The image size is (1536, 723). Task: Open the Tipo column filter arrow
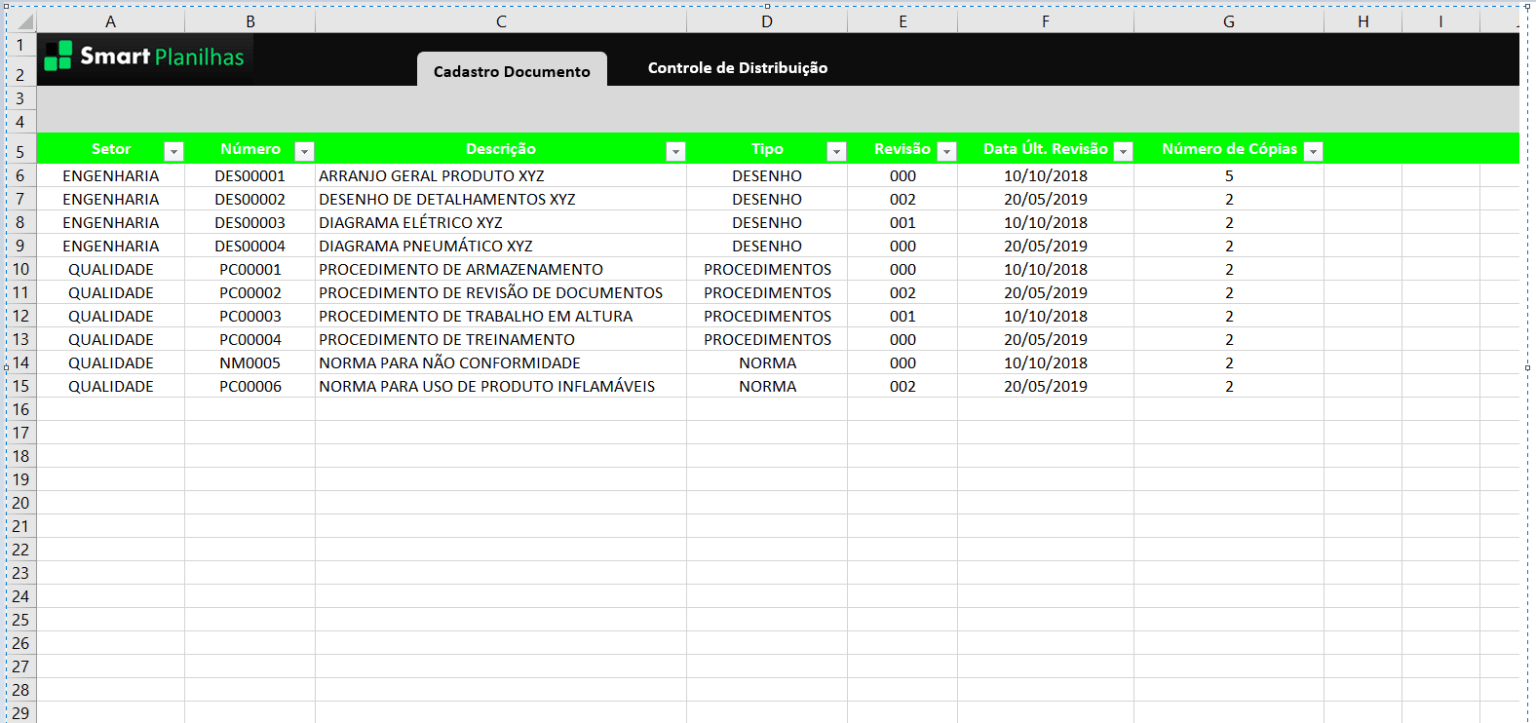coord(836,151)
